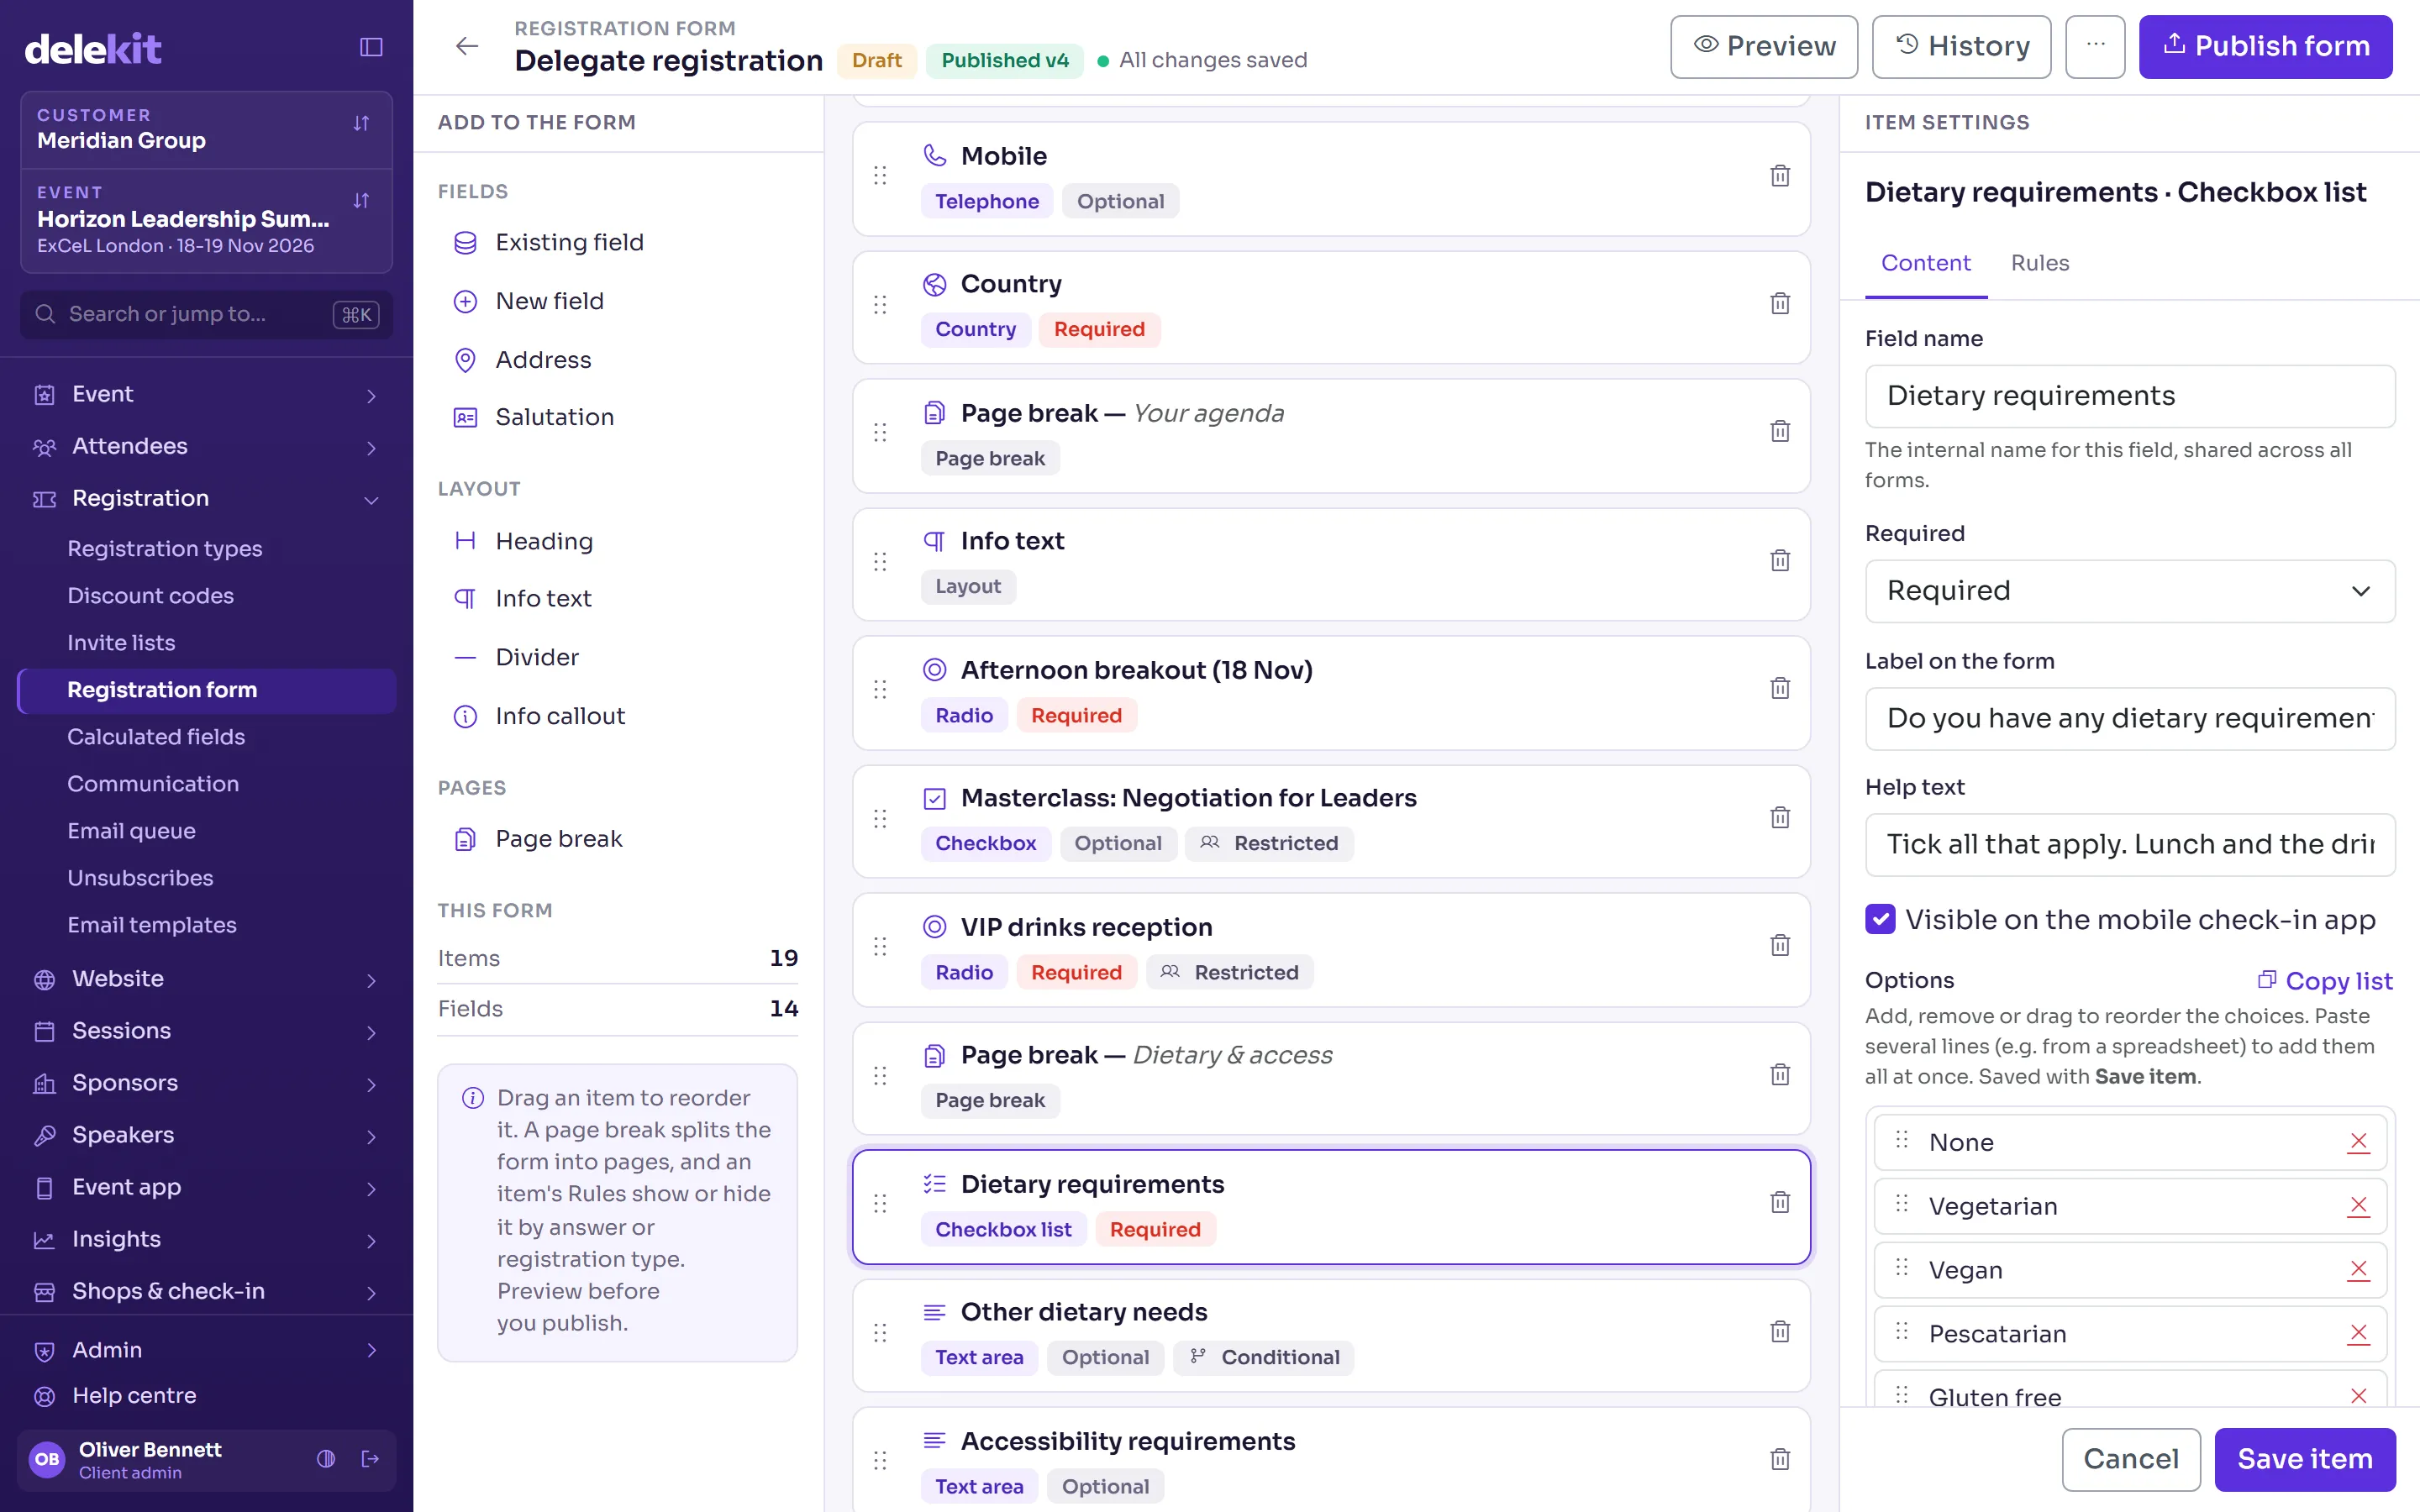The width and height of the screenshot is (2420, 1512).
Task: Toggle the dark/light theme icon
Action: click(x=326, y=1459)
